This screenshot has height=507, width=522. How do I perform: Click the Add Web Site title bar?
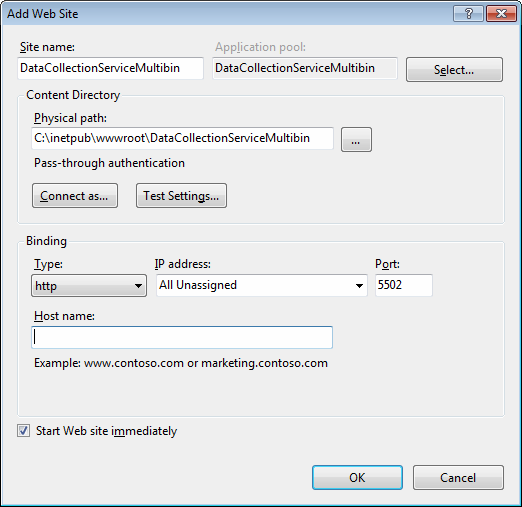click(x=227, y=14)
